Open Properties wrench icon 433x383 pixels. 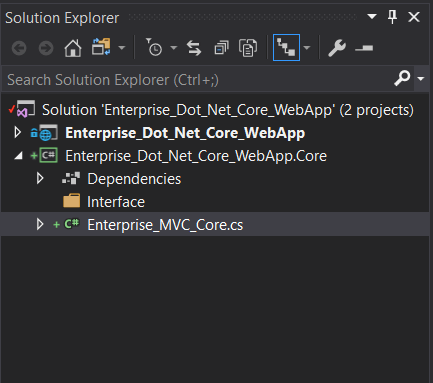click(x=337, y=48)
